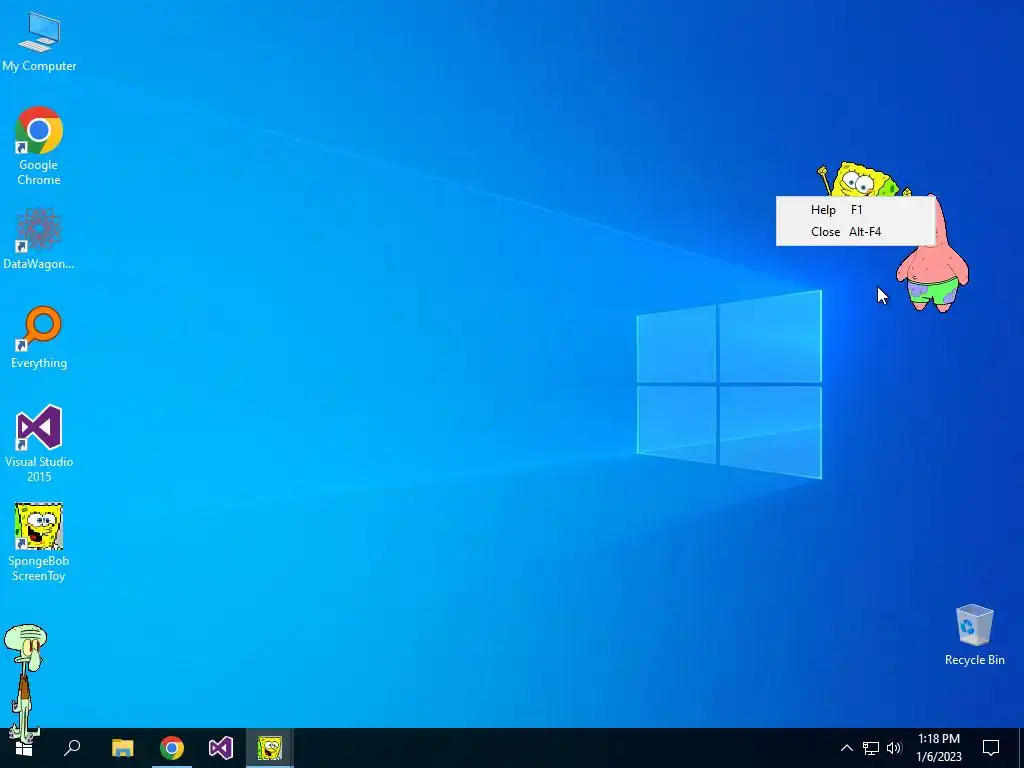Click the SpongeBob character behind the menu
1024x768 pixels.
point(863,180)
